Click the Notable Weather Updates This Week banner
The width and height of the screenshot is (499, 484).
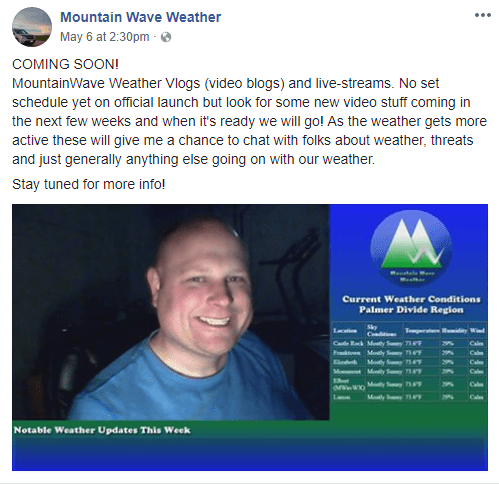[102, 430]
